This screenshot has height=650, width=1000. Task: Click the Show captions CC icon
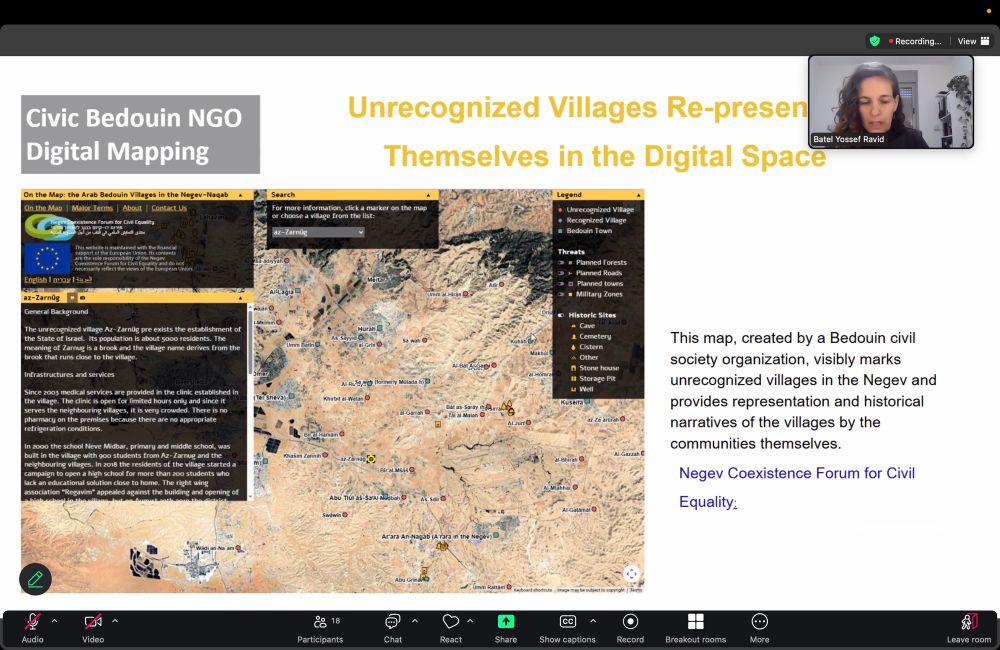[x=568, y=621]
